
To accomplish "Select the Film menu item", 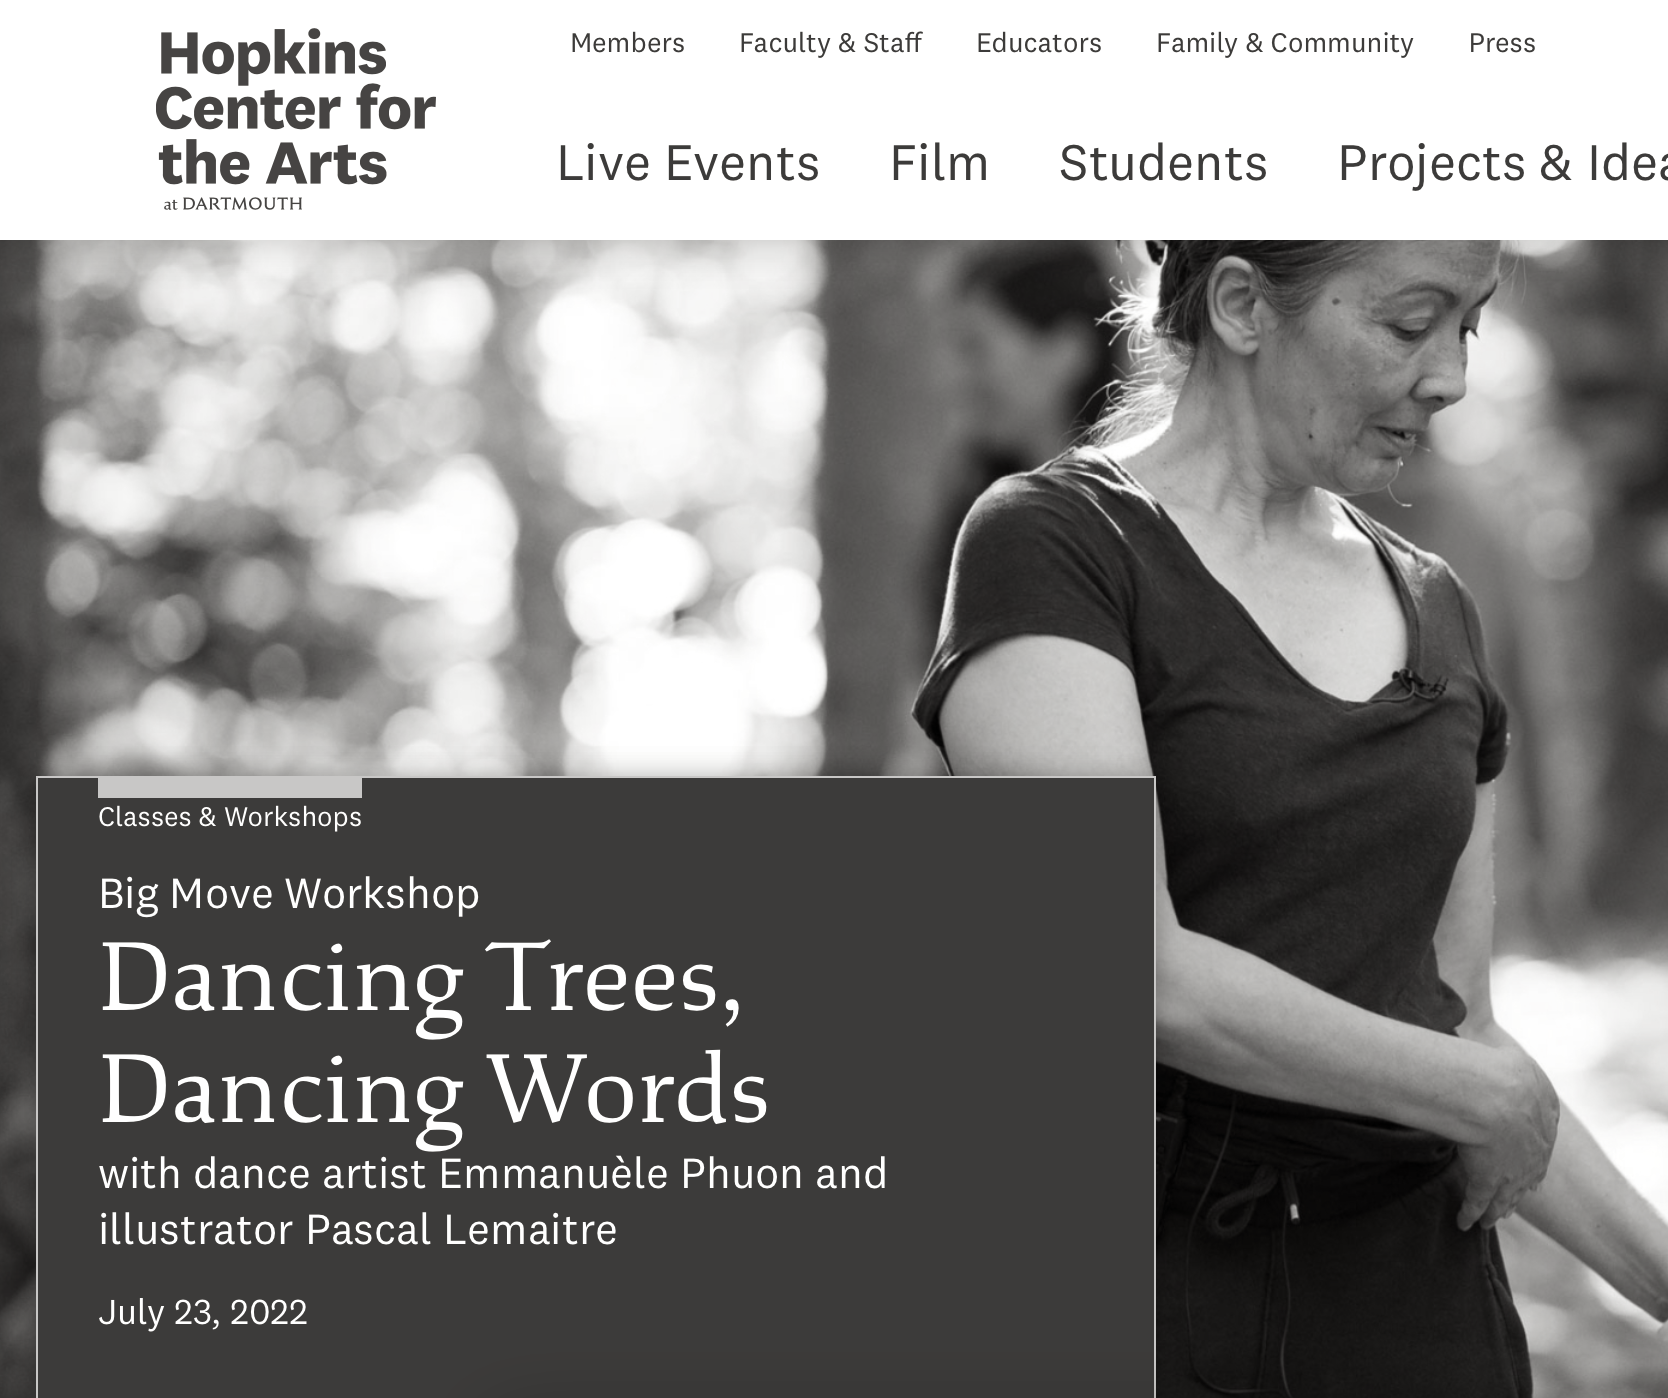I will [x=939, y=163].
